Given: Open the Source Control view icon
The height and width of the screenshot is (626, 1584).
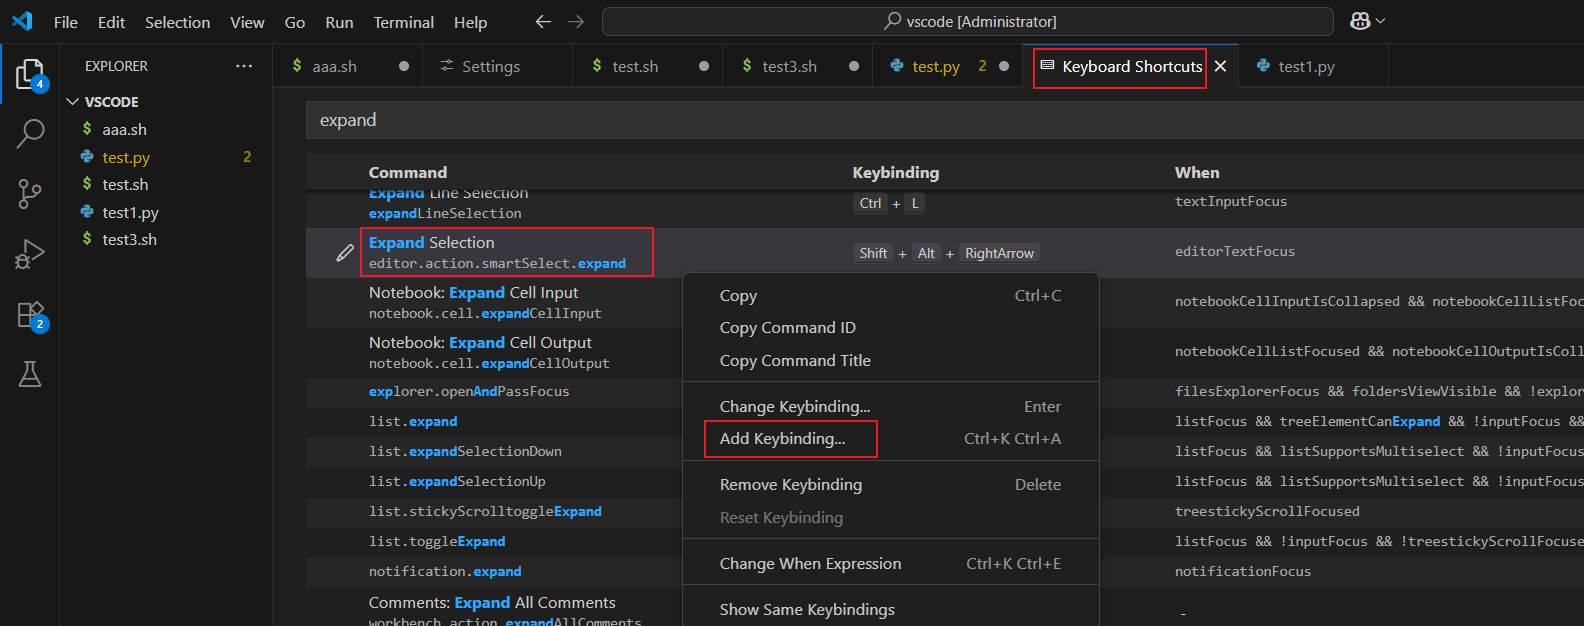Looking at the screenshot, I should point(30,194).
